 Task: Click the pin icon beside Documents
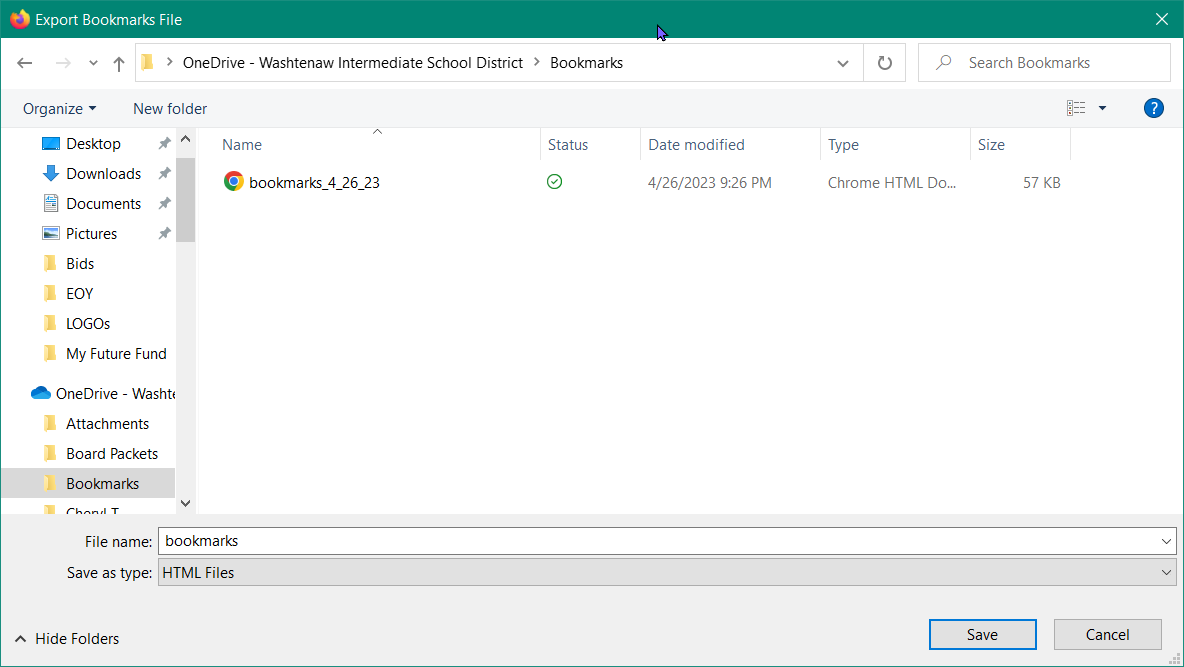coord(164,204)
